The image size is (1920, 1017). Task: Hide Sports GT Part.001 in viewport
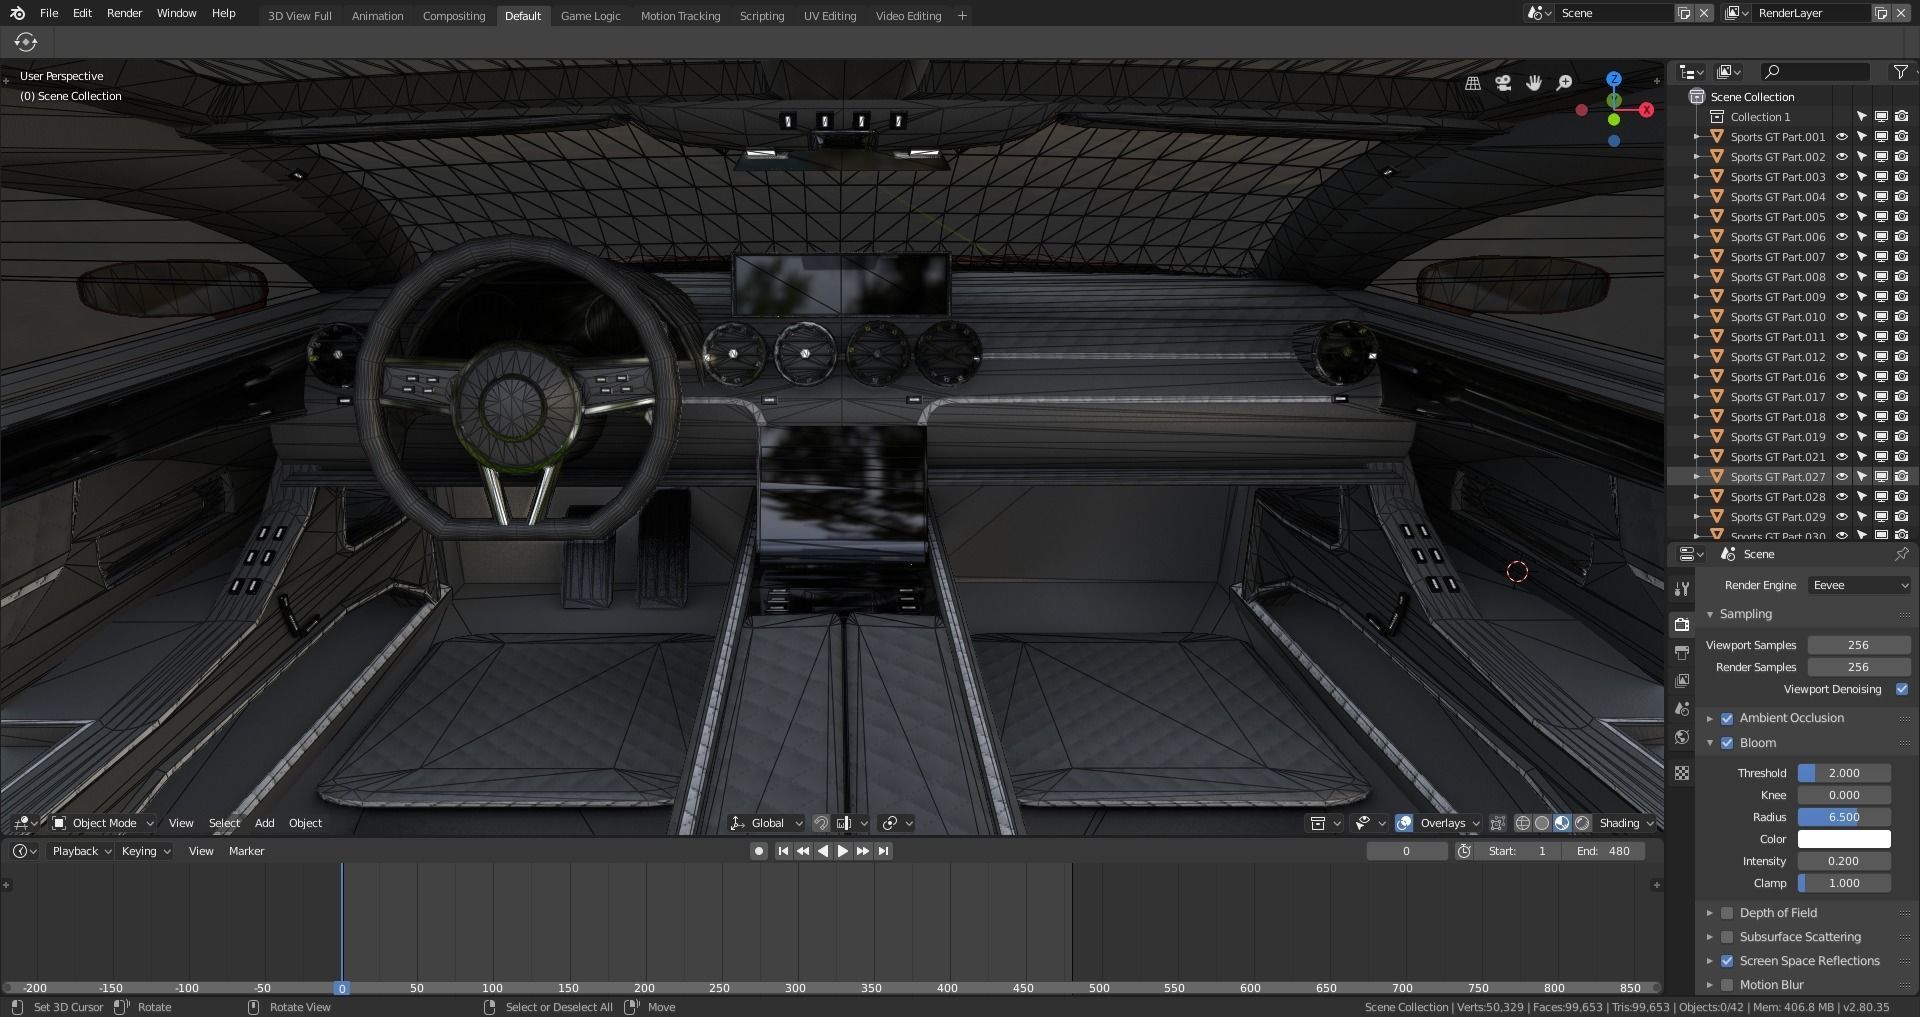[x=1841, y=137]
